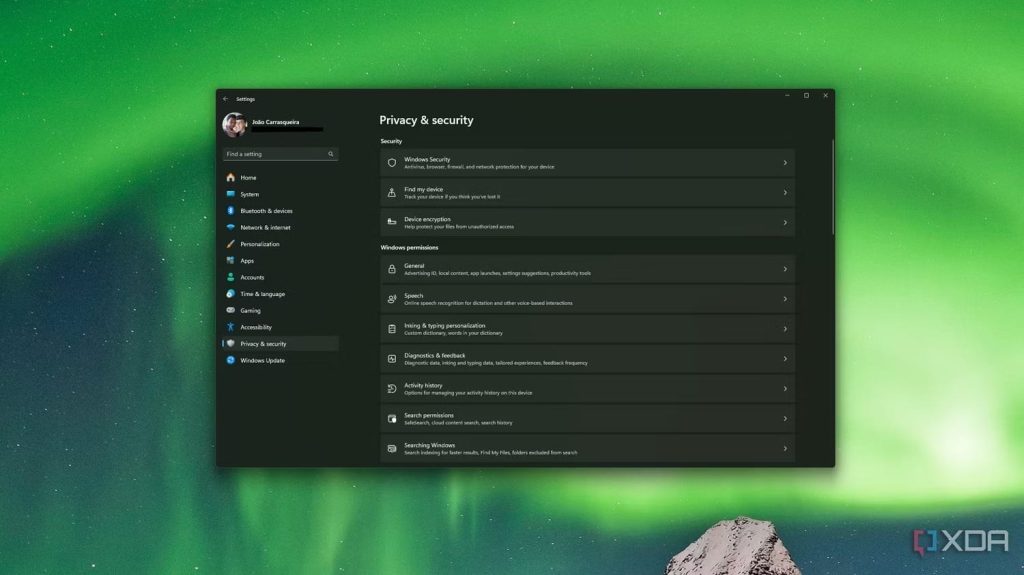Open Time & language settings

(x=262, y=294)
